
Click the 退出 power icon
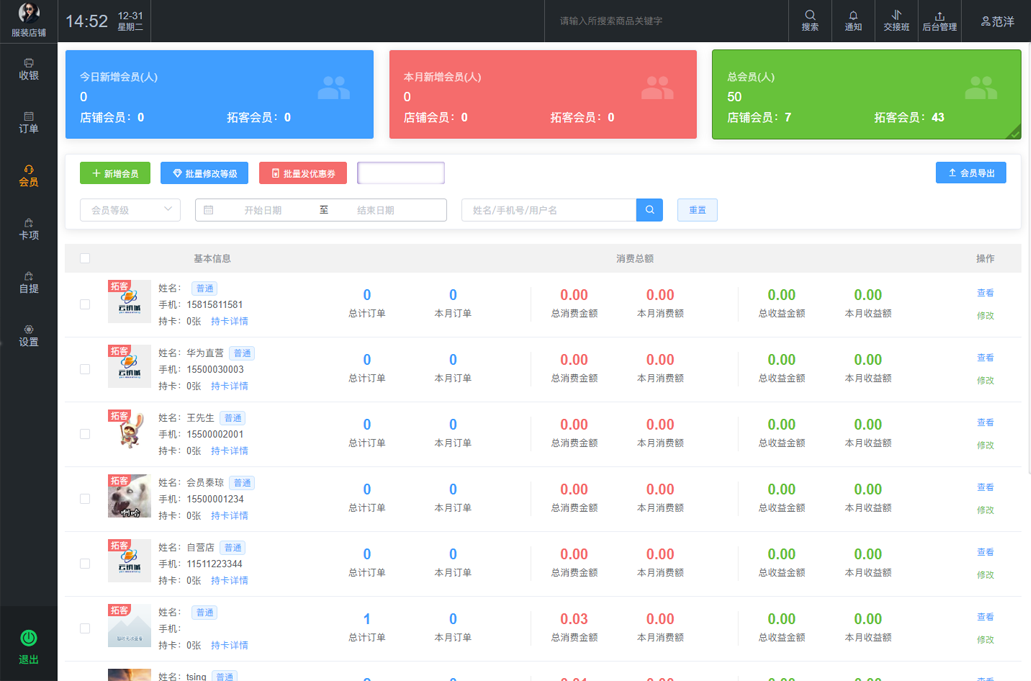click(29, 638)
